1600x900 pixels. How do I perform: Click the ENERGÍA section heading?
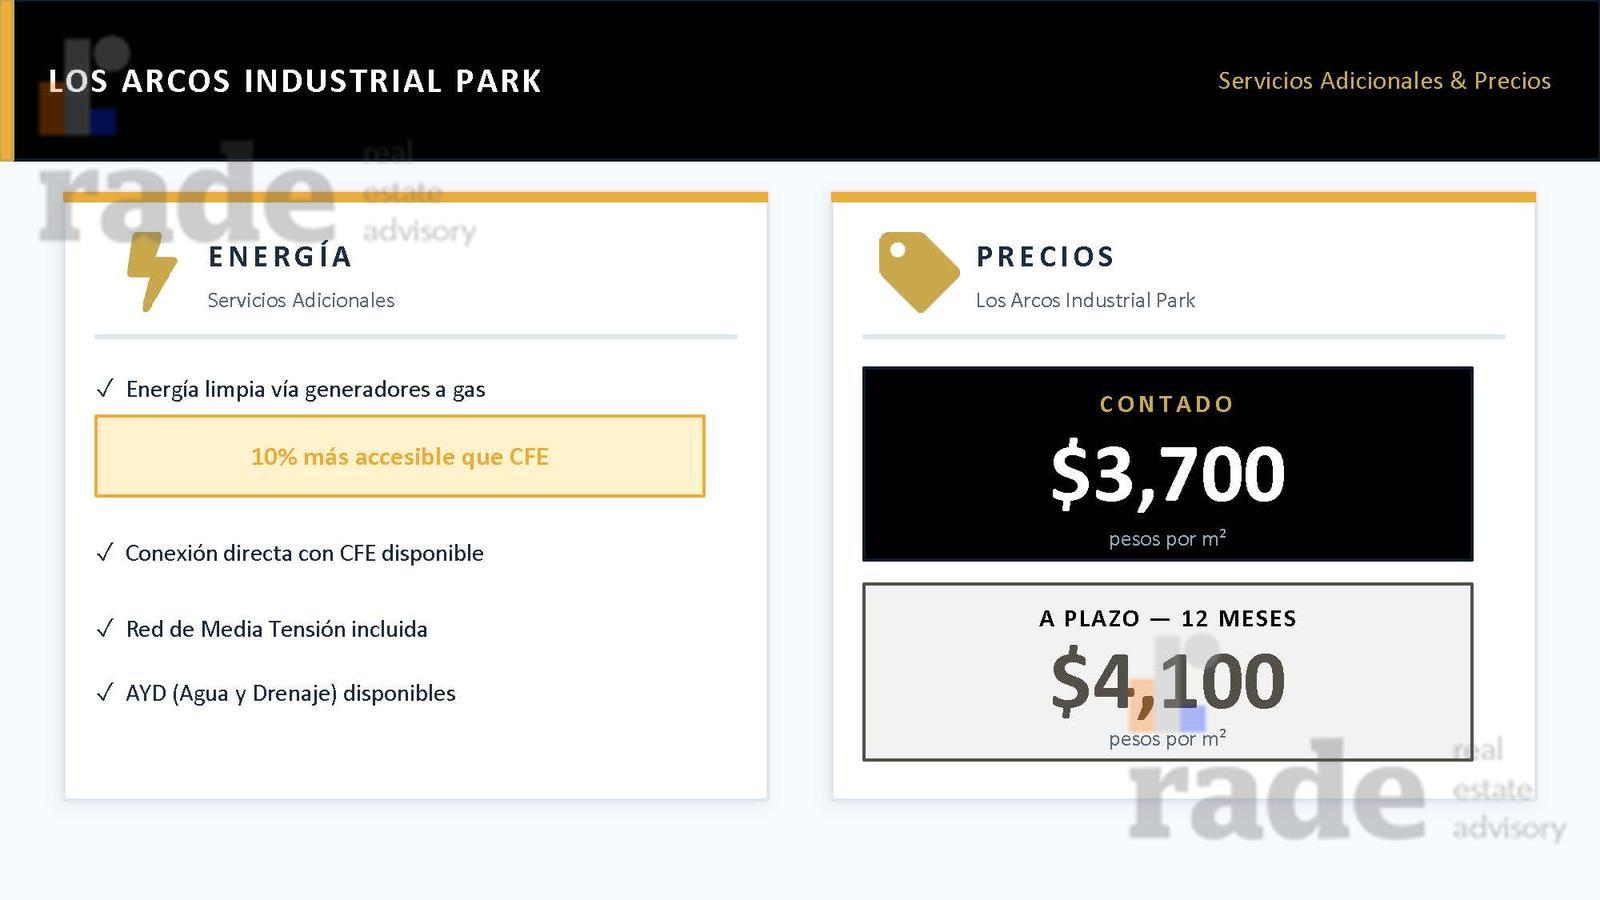point(280,257)
